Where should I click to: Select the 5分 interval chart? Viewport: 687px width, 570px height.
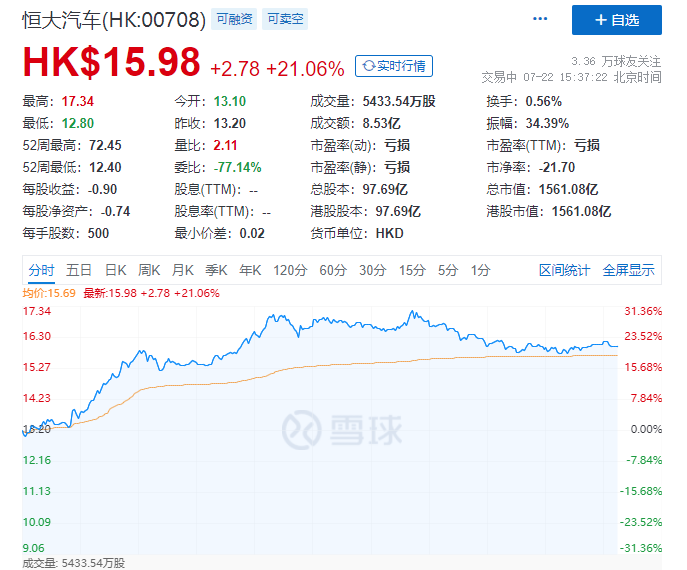tap(448, 270)
